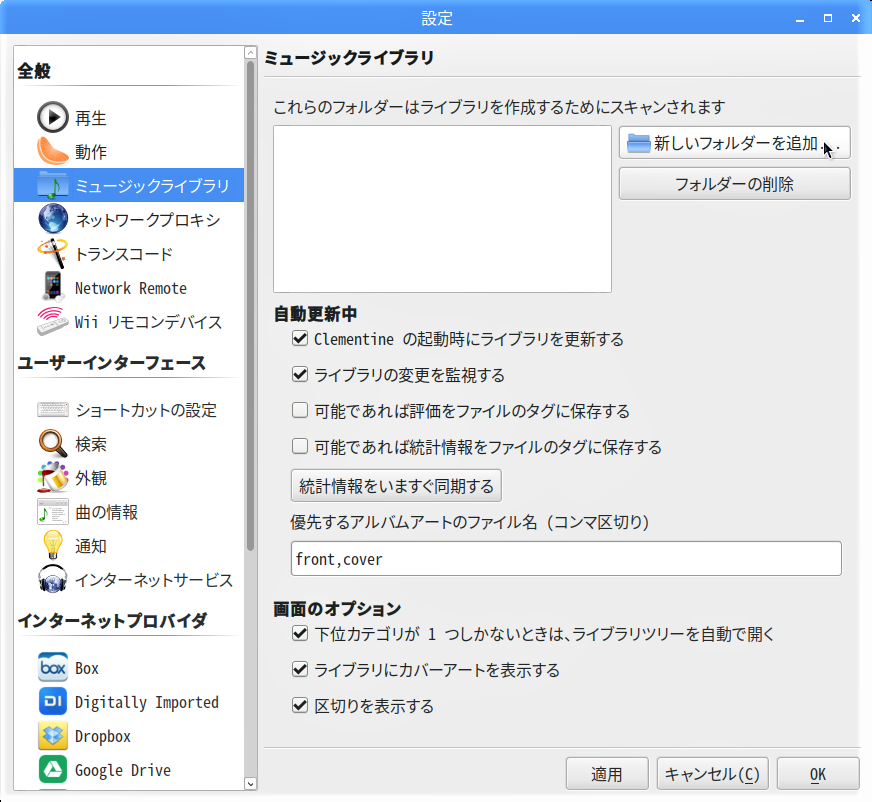Select the Dropbox label in the sidebar
The width and height of the screenshot is (872, 802).
click(x=103, y=736)
